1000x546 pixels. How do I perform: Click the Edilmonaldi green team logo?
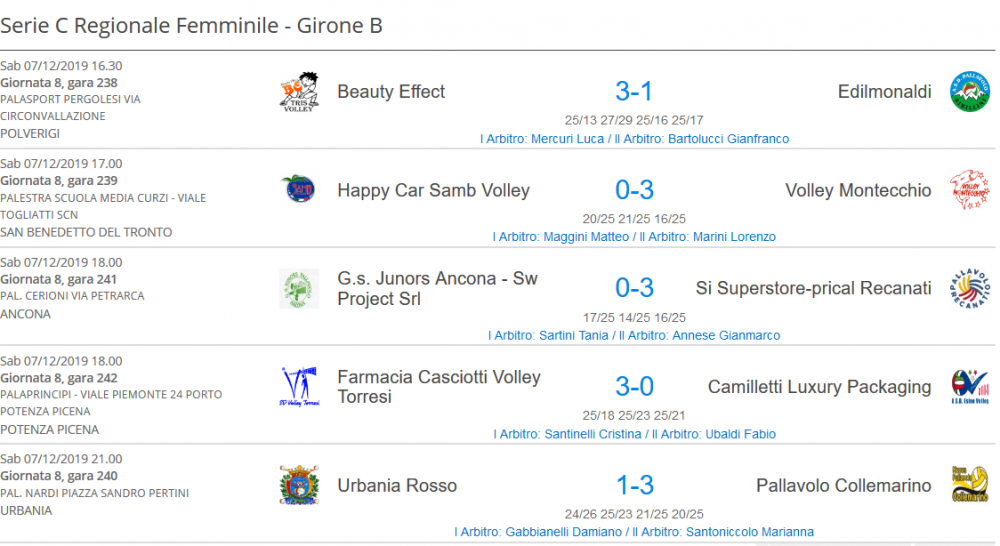coord(969,92)
